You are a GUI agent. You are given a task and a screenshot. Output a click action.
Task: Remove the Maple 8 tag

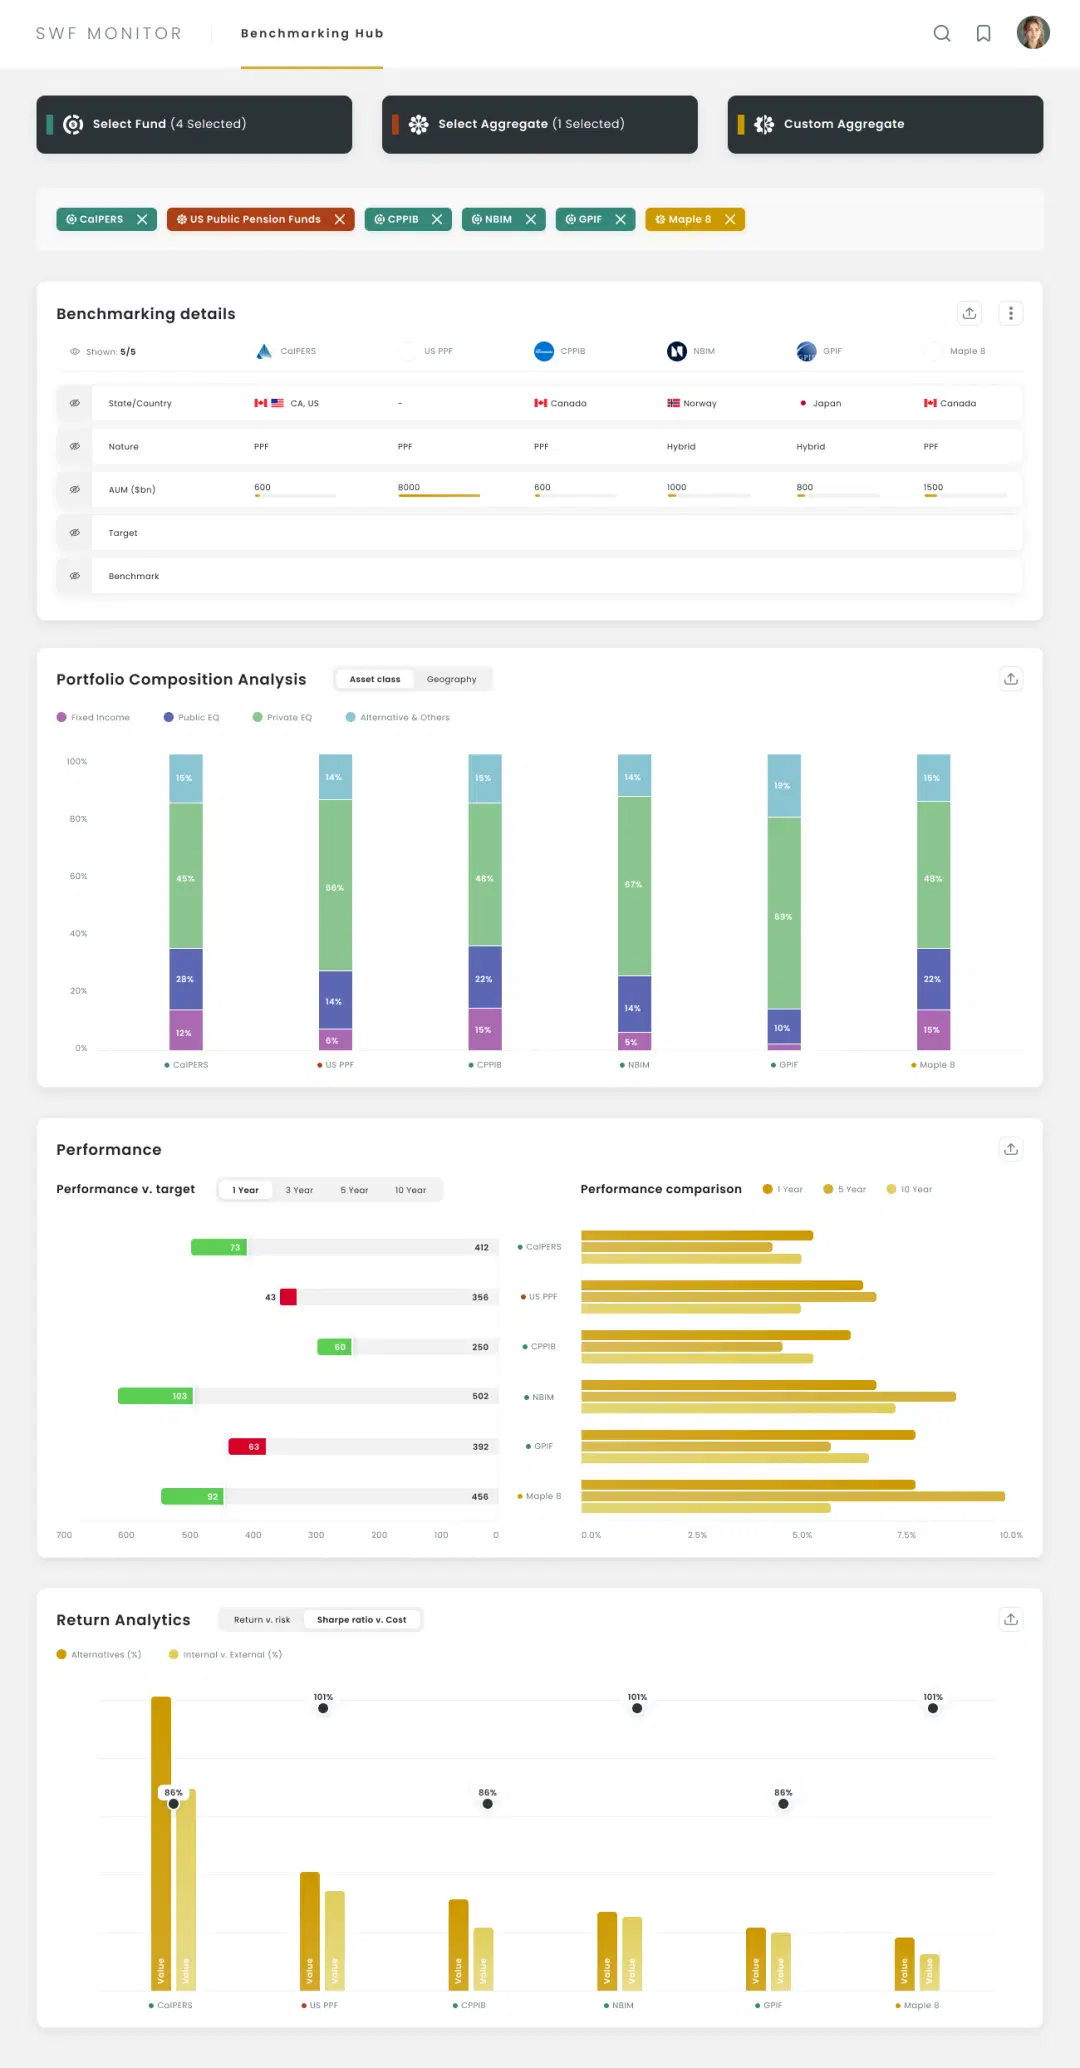[730, 219]
